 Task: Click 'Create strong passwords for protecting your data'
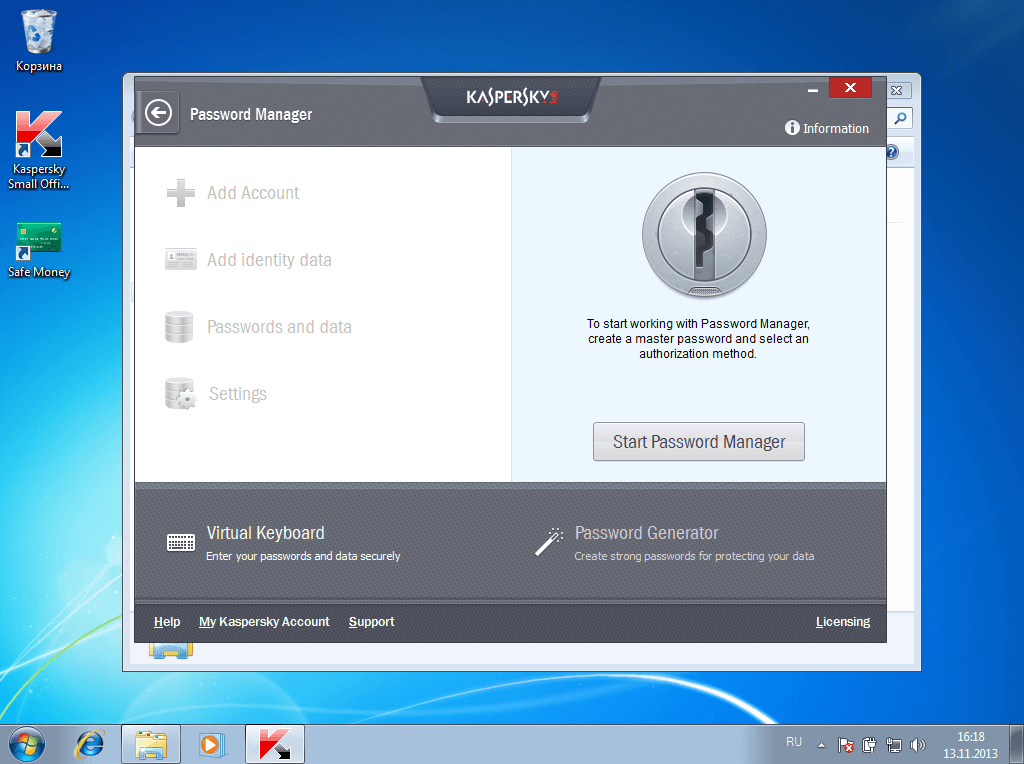pos(694,556)
